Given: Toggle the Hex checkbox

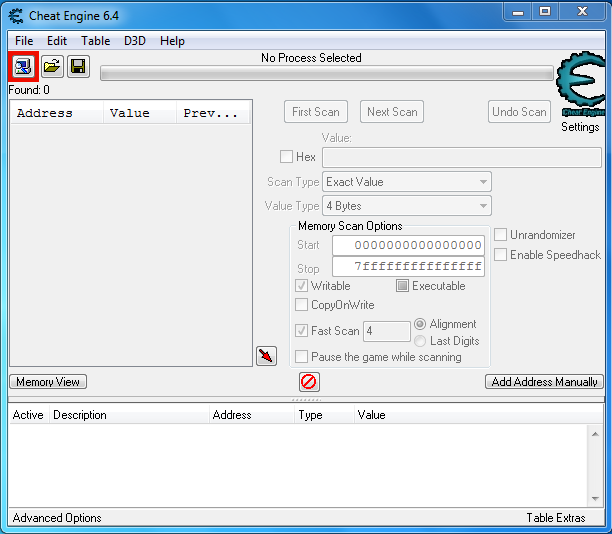Looking at the screenshot, I should (x=287, y=157).
